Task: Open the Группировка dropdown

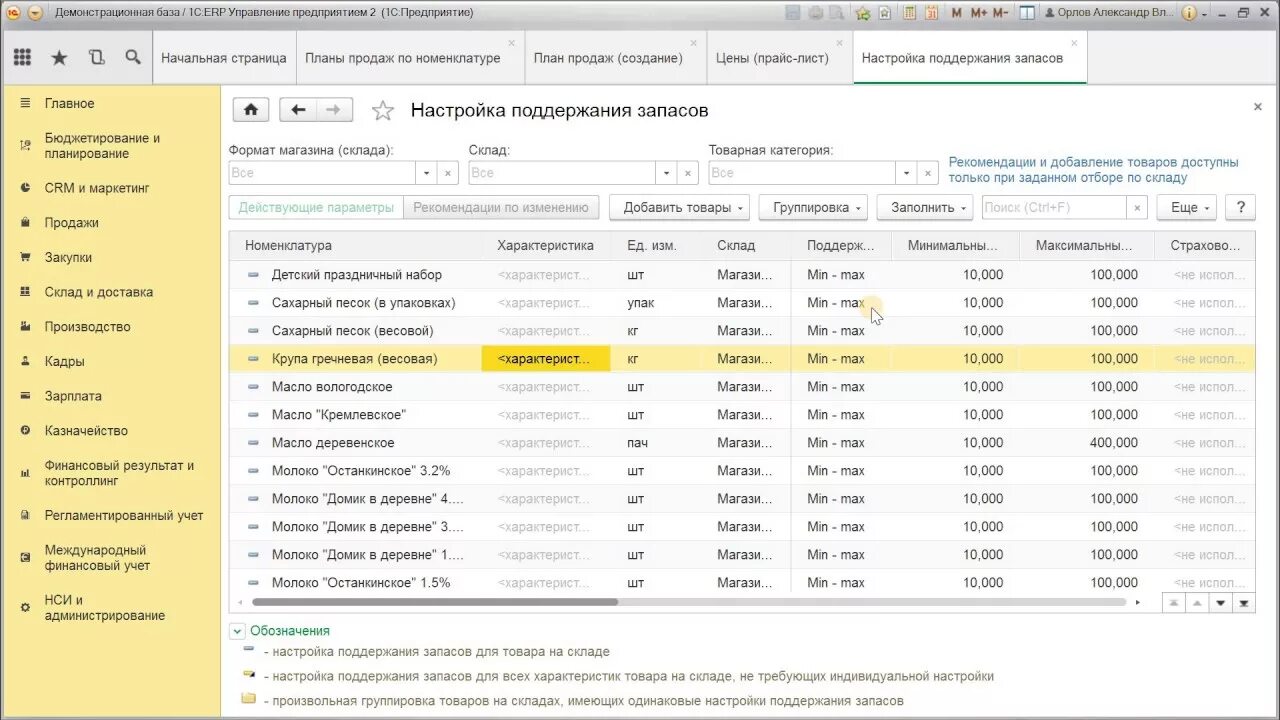Action: (813, 207)
